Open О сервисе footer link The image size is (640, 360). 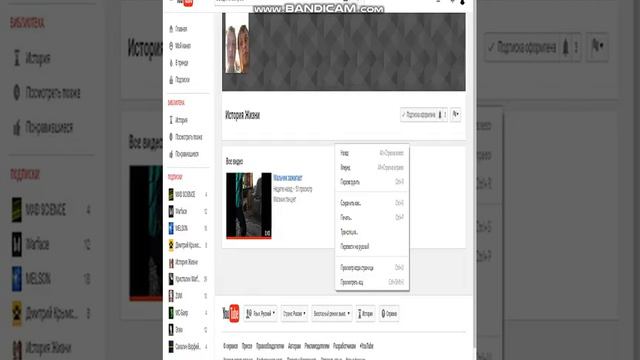coord(231,346)
